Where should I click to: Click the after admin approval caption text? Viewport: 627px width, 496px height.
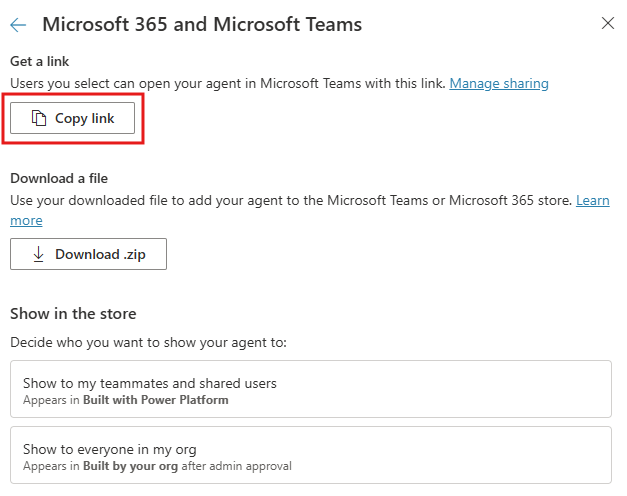236,466
